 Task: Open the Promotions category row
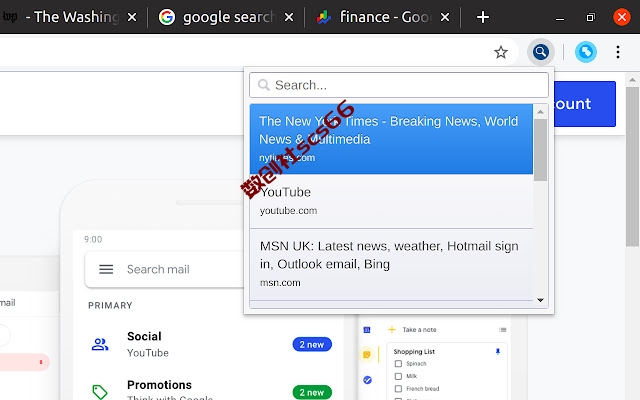tap(210, 390)
